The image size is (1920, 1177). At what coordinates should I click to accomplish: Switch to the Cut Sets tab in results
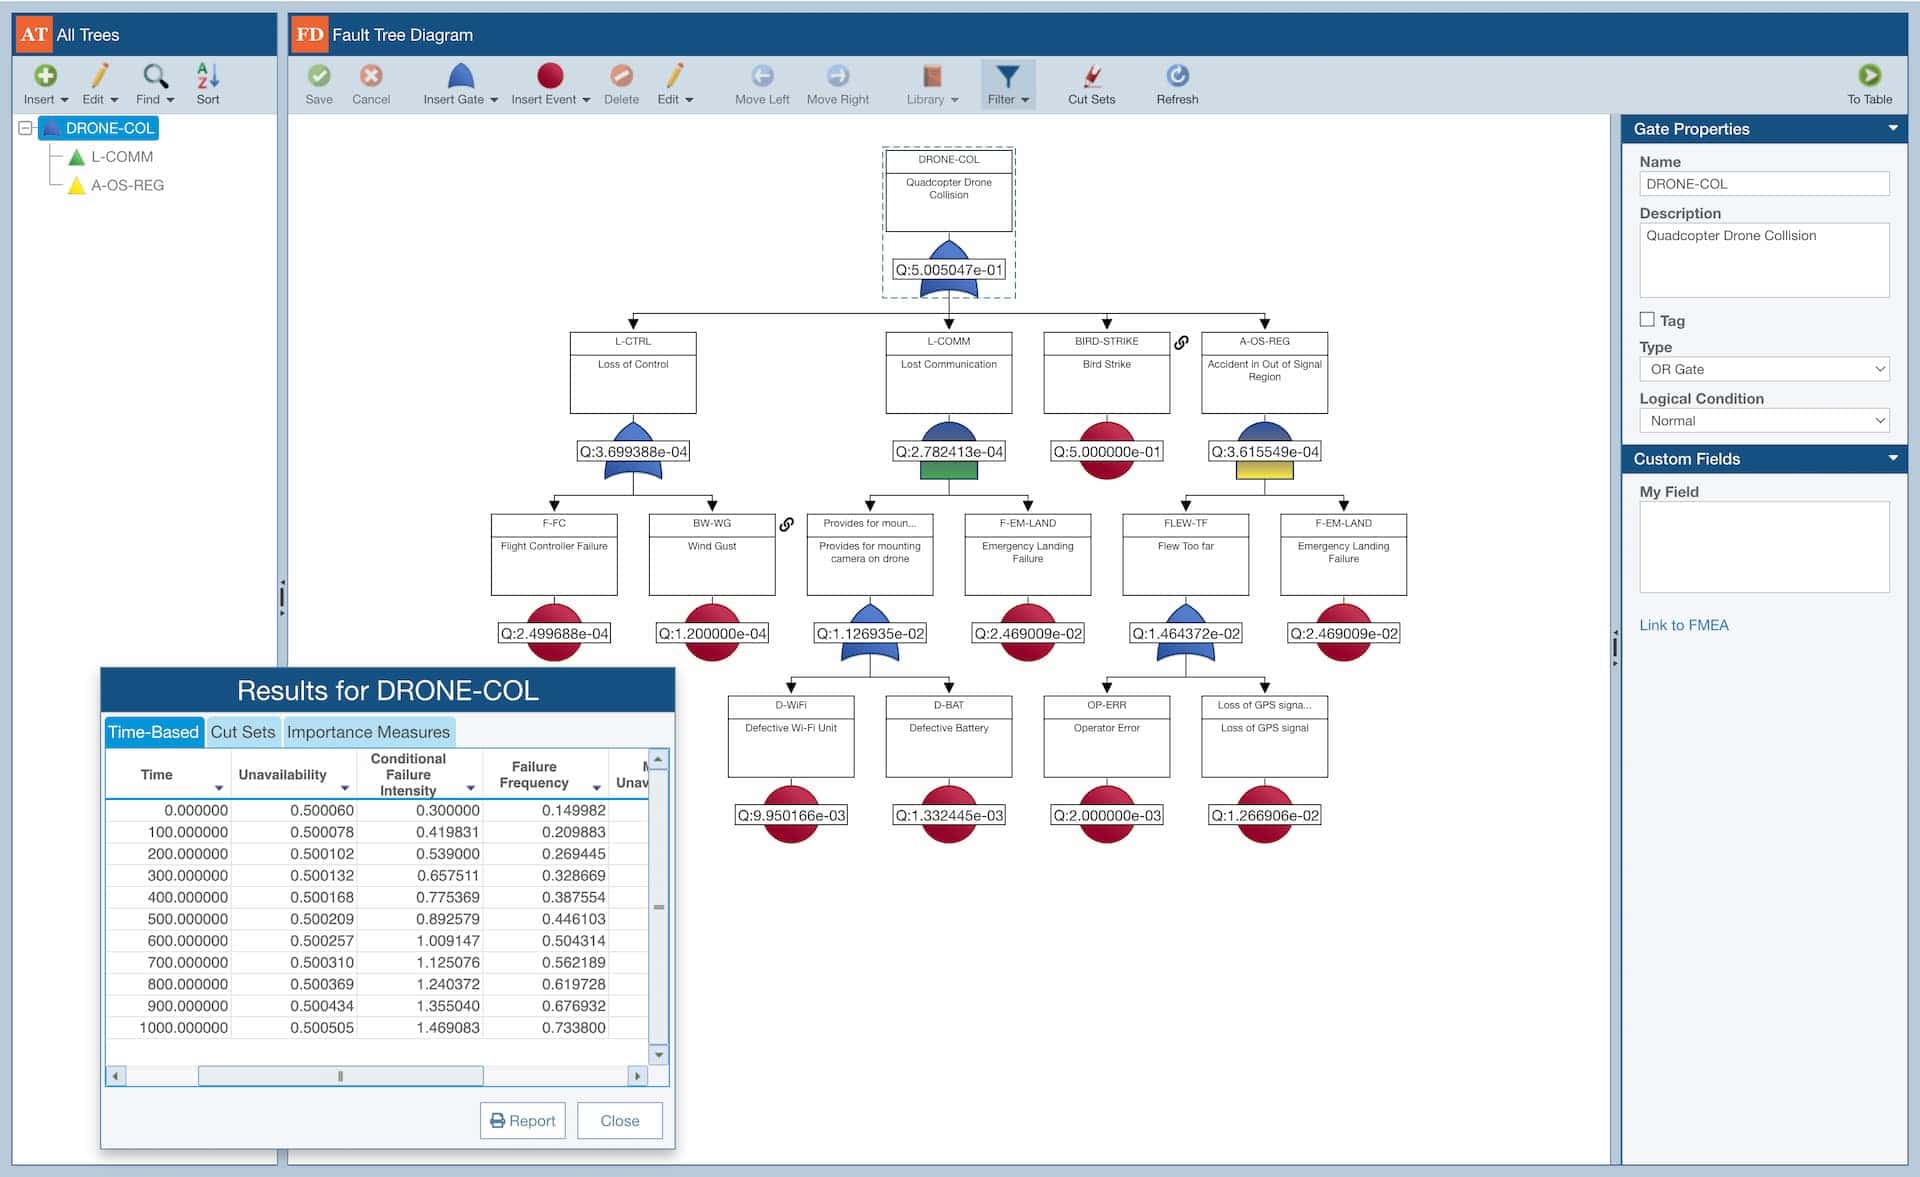[x=242, y=732]
